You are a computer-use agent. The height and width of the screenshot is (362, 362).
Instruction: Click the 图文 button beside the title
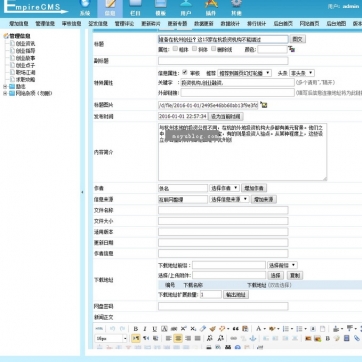pyautogui.click(x=297, y=39)
